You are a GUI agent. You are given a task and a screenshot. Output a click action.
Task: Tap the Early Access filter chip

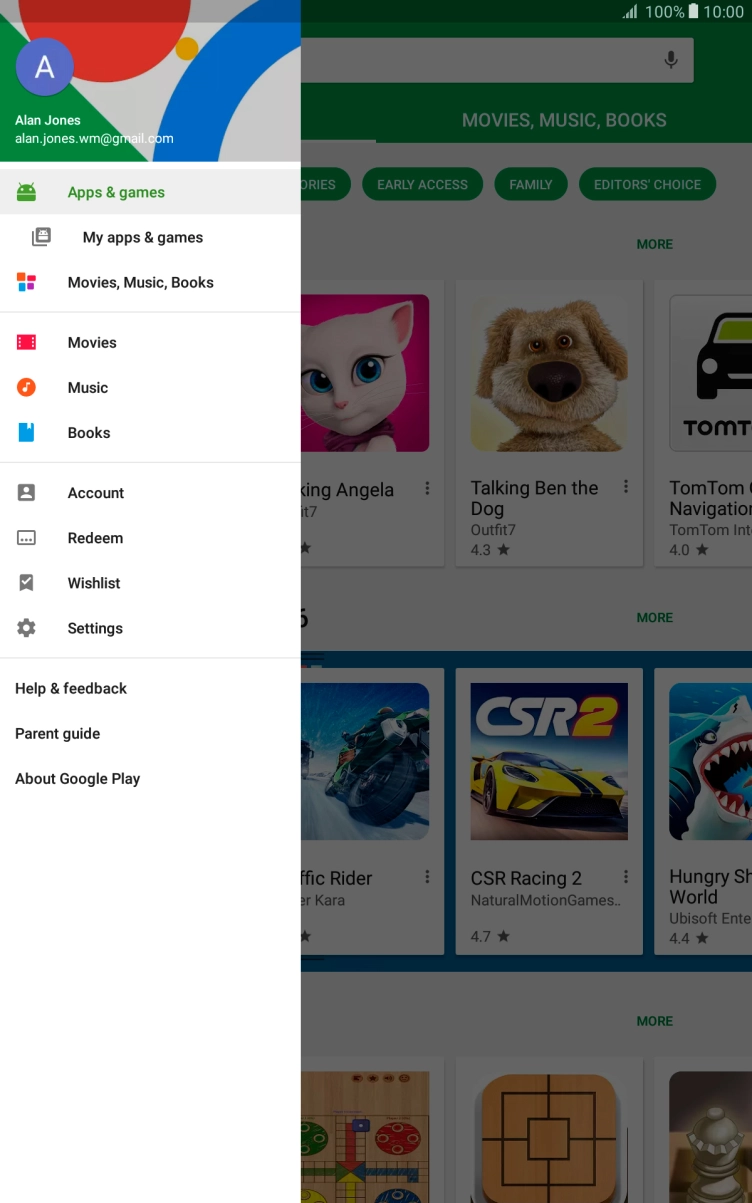(422, 184)
